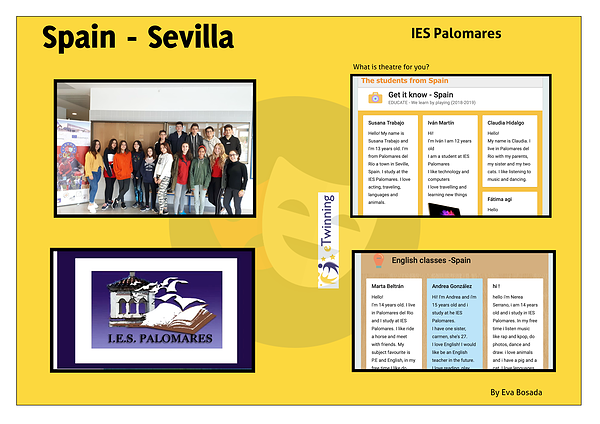Screen dimensions: 600x424
Task: Open the Susana Trabajo card
Action: coord(390,165)
